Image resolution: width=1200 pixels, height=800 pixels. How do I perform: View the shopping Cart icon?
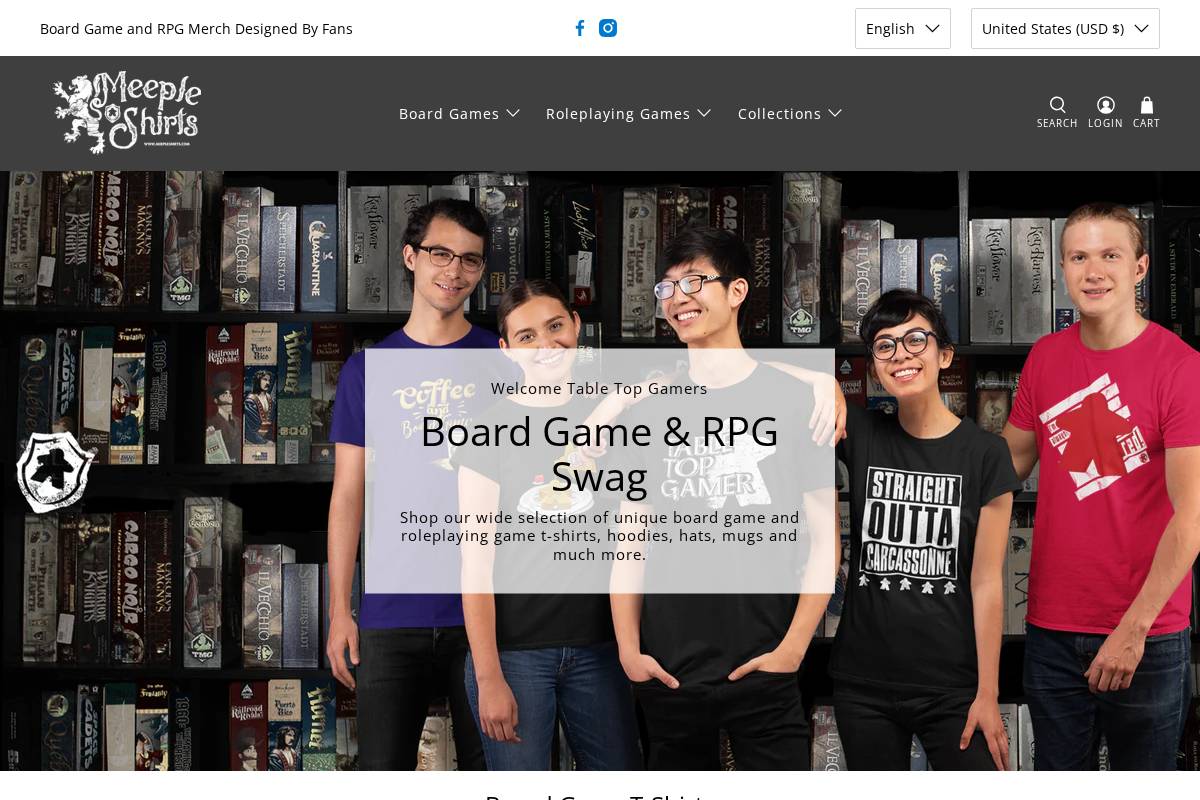pyautogui.click(x=1146, y=105)
